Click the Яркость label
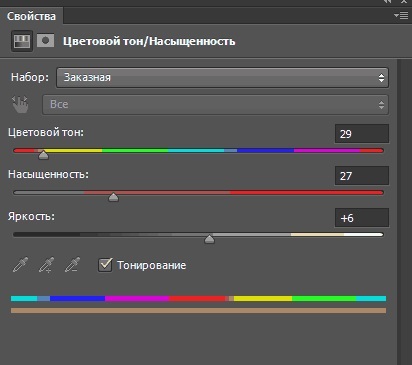The height and width of the screenshot is (365, 412). tap(31, 217)
